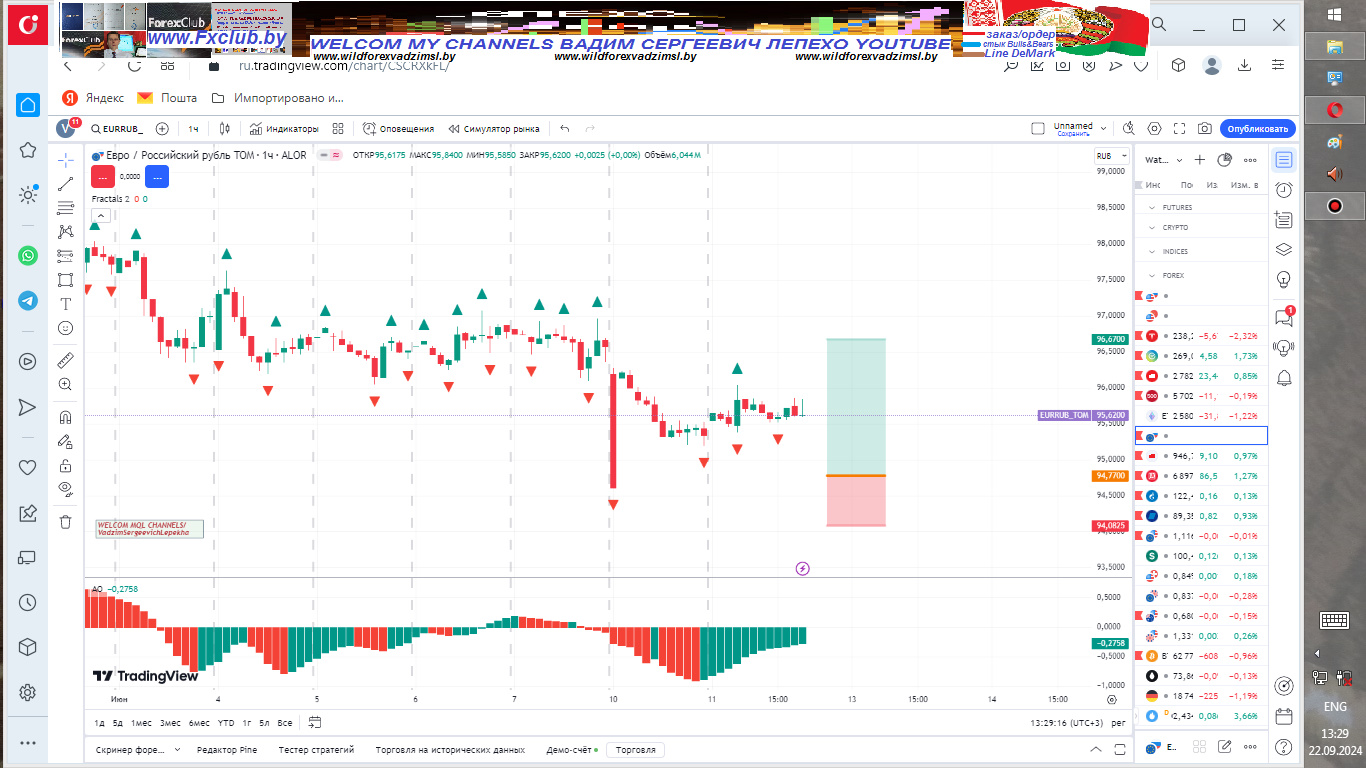The width and height of the screenshot is (1366, 768).
Task: Open the Watchlist name dropdown
Action: point(1164,160)
